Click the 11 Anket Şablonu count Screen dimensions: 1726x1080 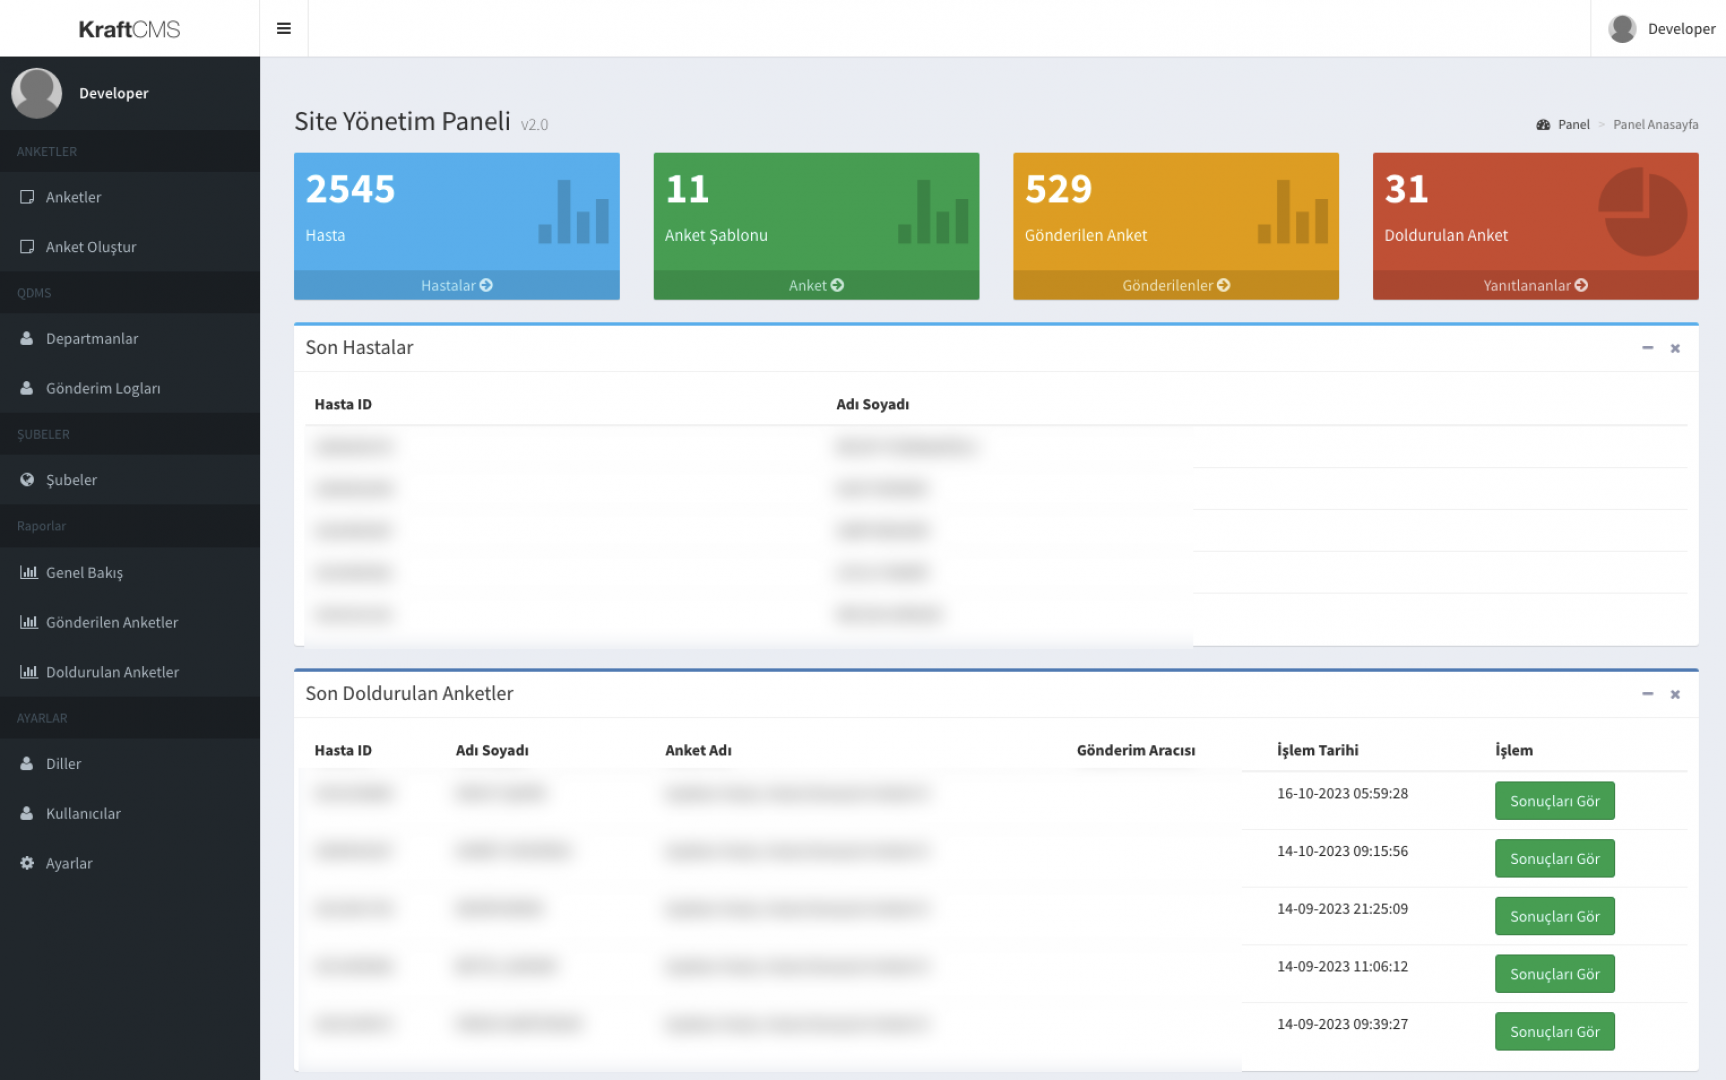[687, 189]
